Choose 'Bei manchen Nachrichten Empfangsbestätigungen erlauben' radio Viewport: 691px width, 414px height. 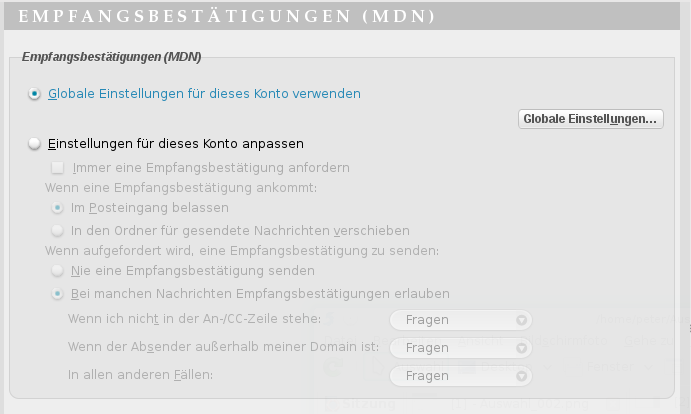tap(58, 294)
